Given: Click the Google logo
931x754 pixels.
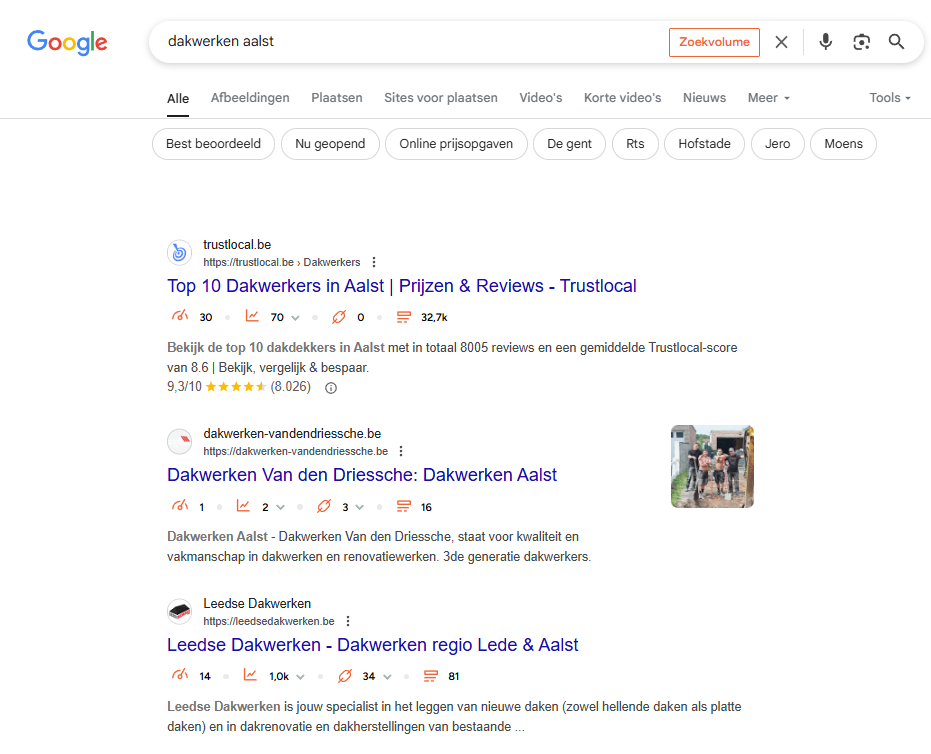Looking at the screenshot, I should pyautogui.click(x=67, y=42).
